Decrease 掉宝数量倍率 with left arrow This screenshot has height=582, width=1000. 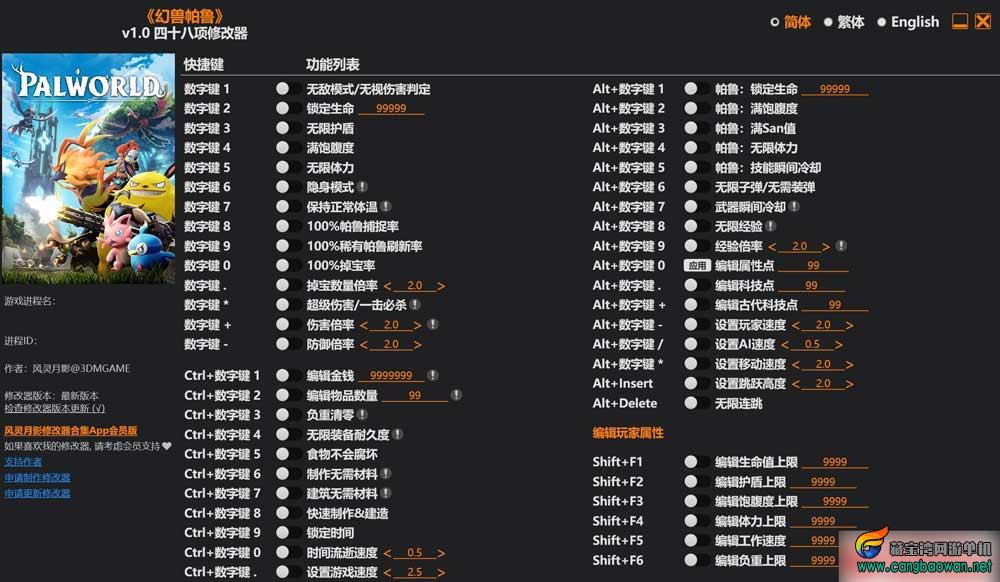coord(388,286)
